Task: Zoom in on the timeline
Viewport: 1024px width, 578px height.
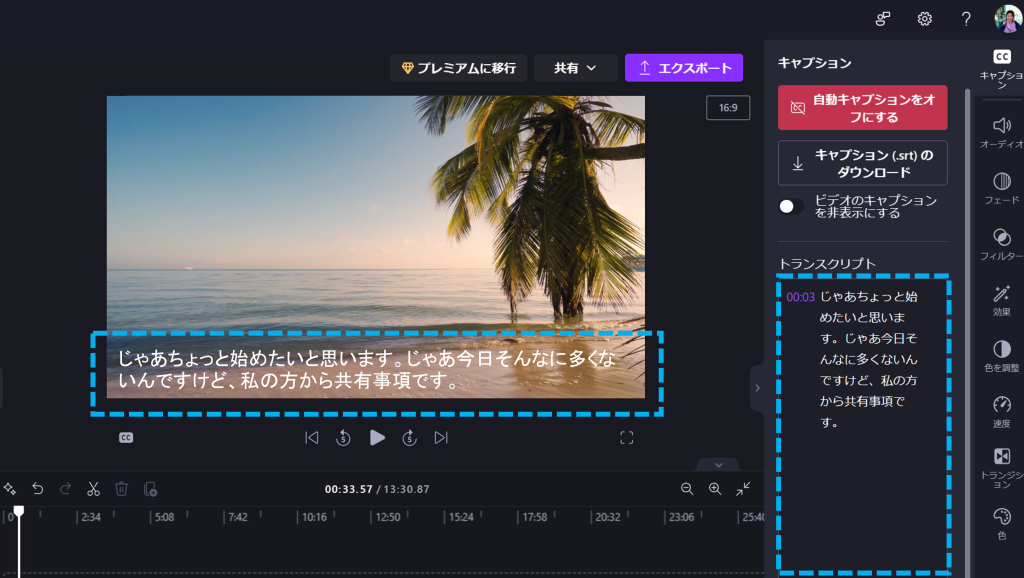Action: tap(714, 489)
